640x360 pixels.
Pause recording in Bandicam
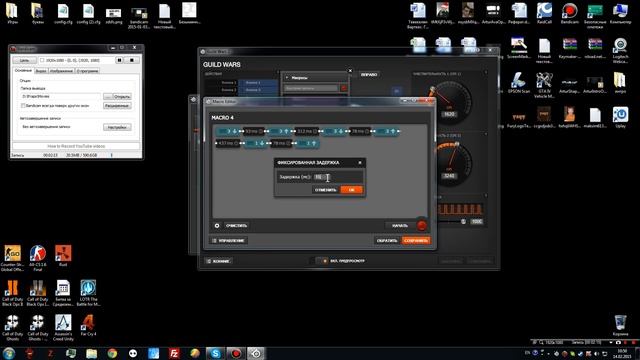click(120, 60)
